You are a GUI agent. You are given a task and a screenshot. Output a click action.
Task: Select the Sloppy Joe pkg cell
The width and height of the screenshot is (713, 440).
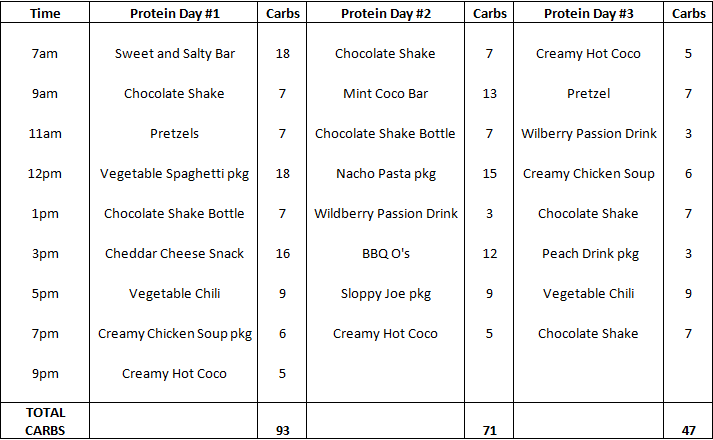click(385, 293)
